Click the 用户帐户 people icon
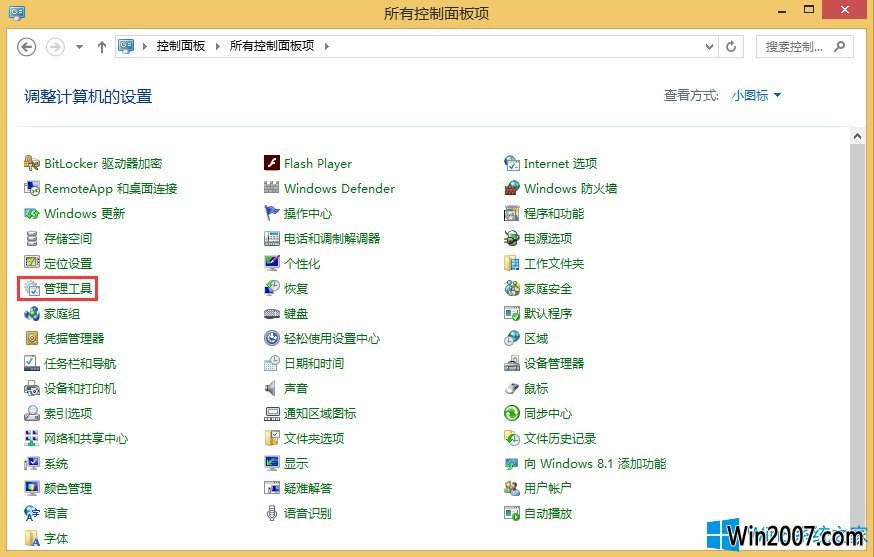 [512, 488]
